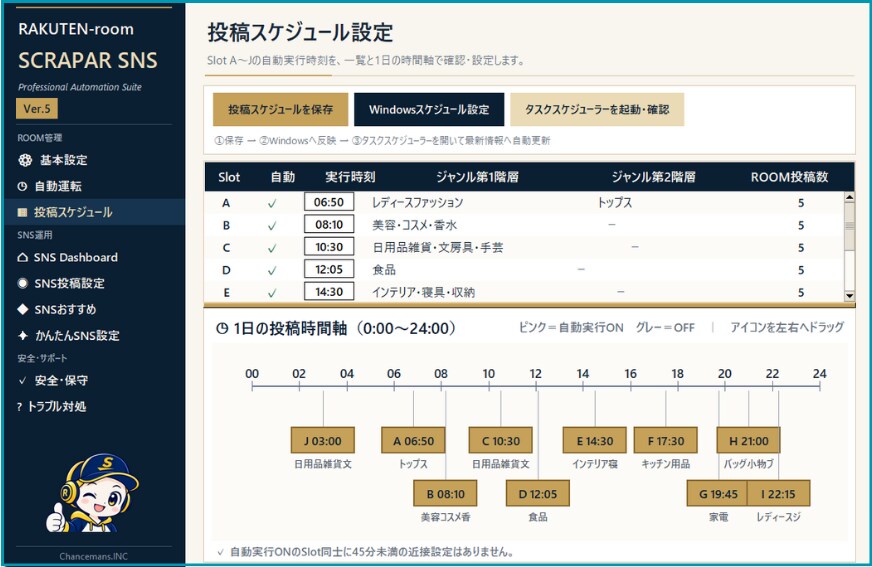This screenshot has height=567, width=872.
Task: Edit the 10:30 time field
Action: (329, 247)
